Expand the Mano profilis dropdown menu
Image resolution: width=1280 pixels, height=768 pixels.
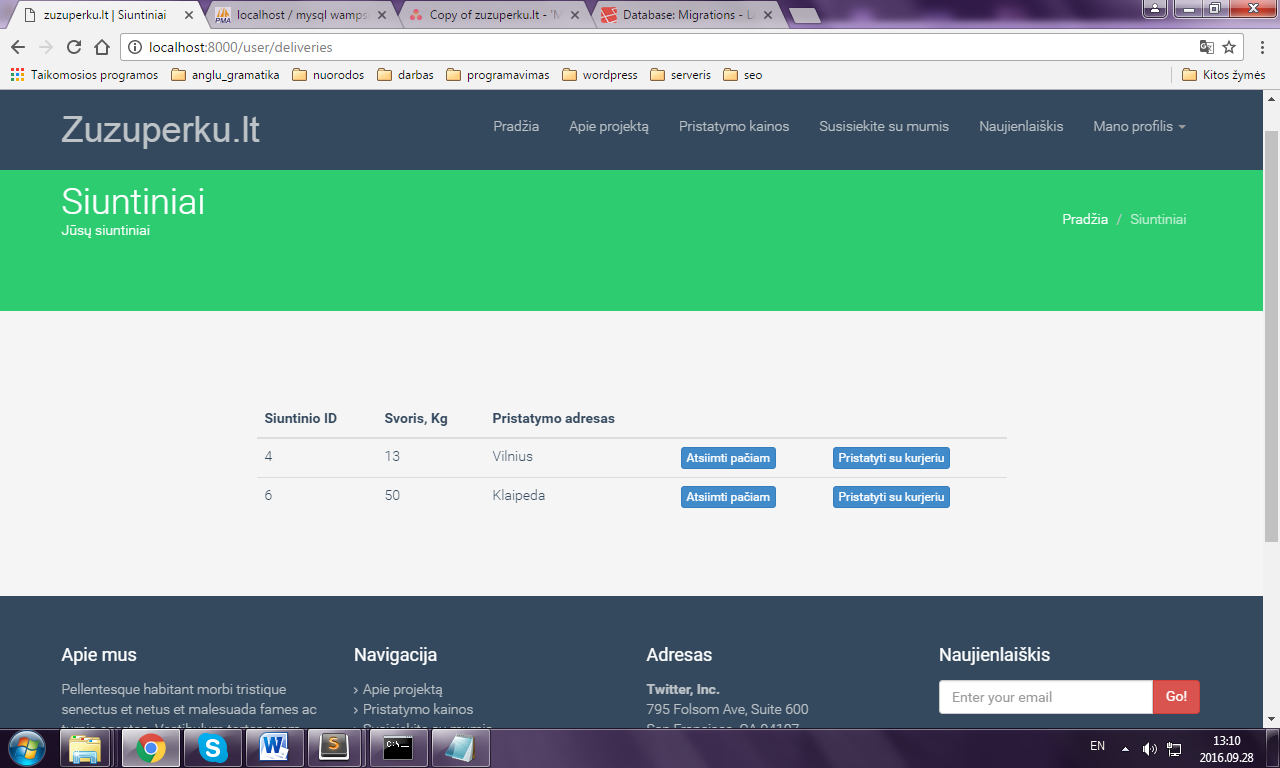point(1139,126)
